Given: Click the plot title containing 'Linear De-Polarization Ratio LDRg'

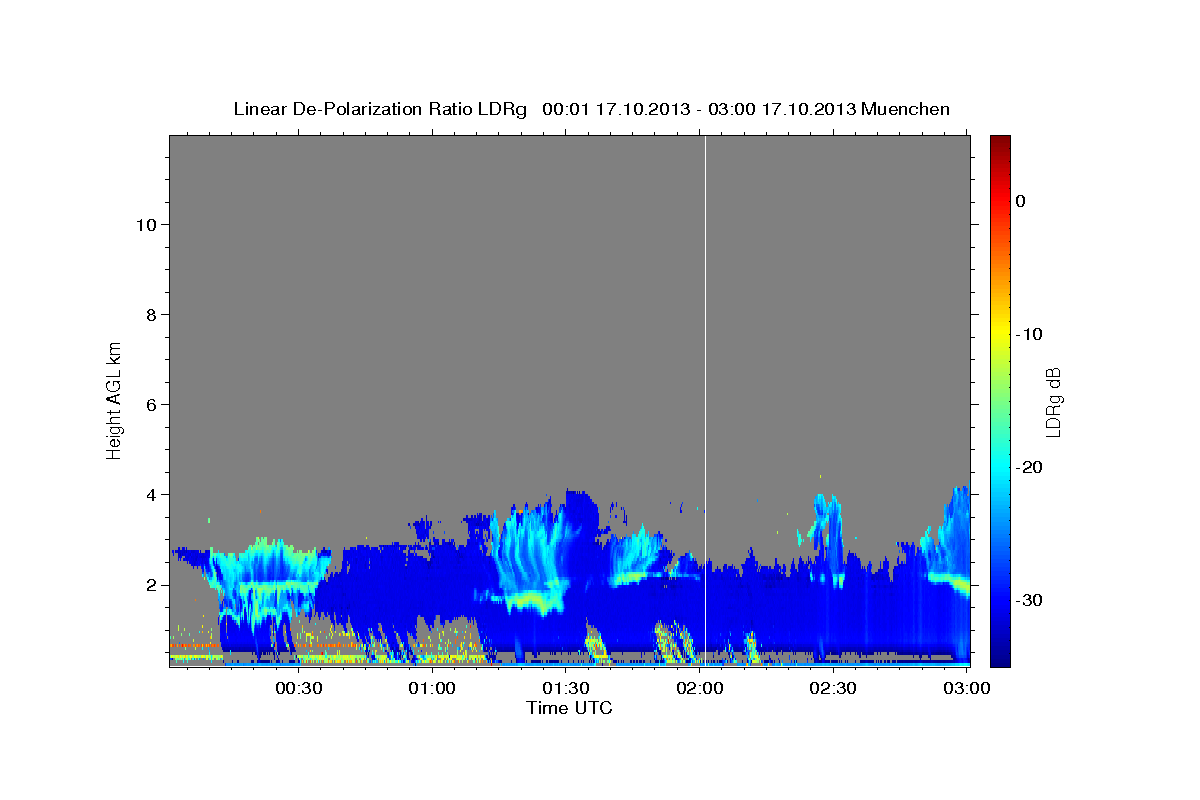Looking at the screenshot, I should pos(591,109).
